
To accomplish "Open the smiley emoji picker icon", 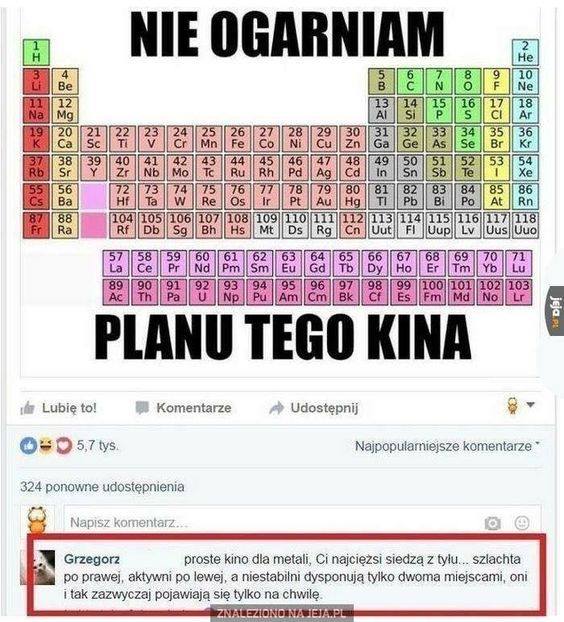I will click(x=522, y=523).
